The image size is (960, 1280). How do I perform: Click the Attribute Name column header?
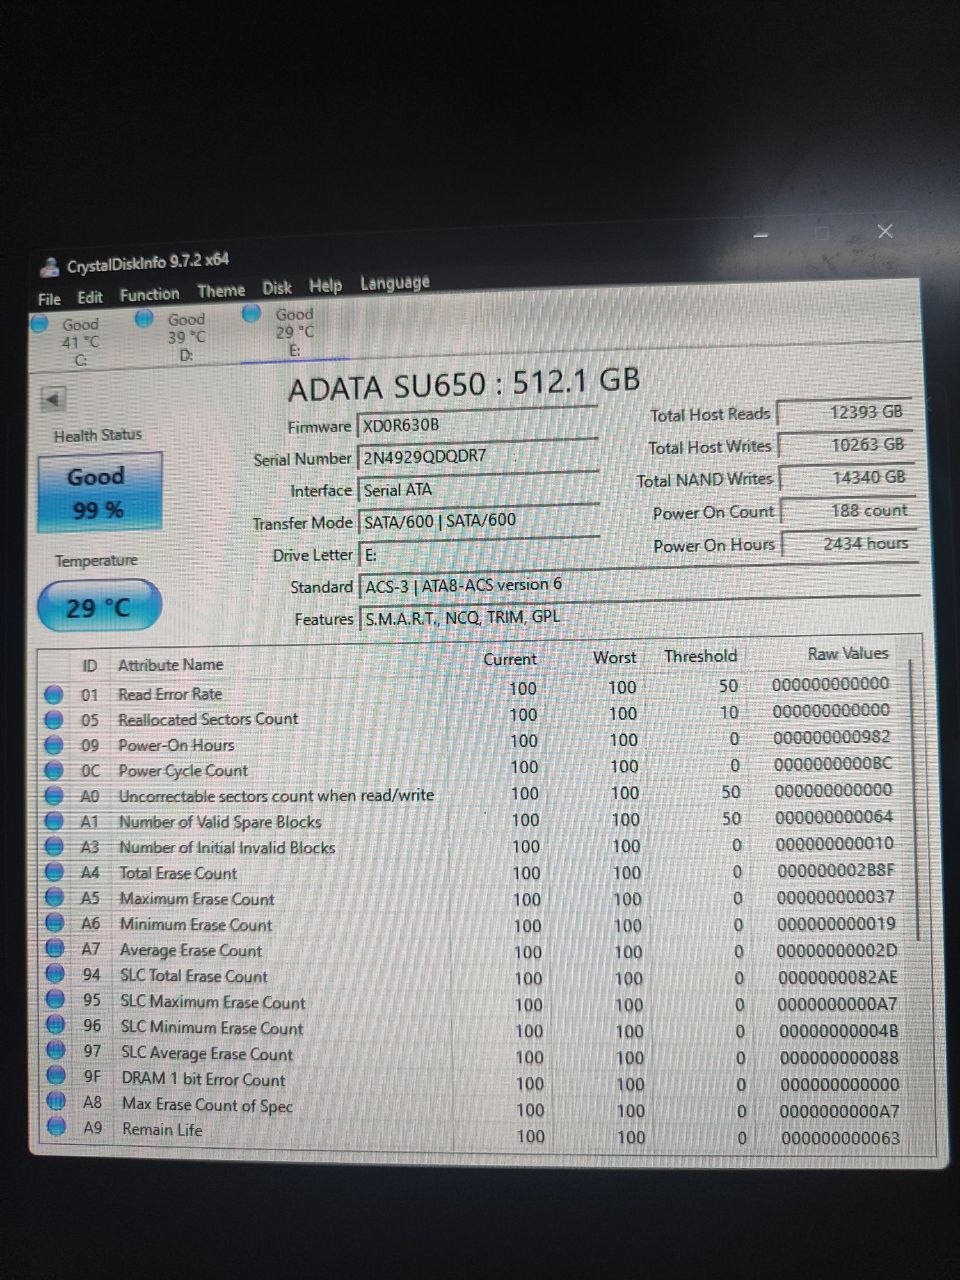[x=171, y=665]
